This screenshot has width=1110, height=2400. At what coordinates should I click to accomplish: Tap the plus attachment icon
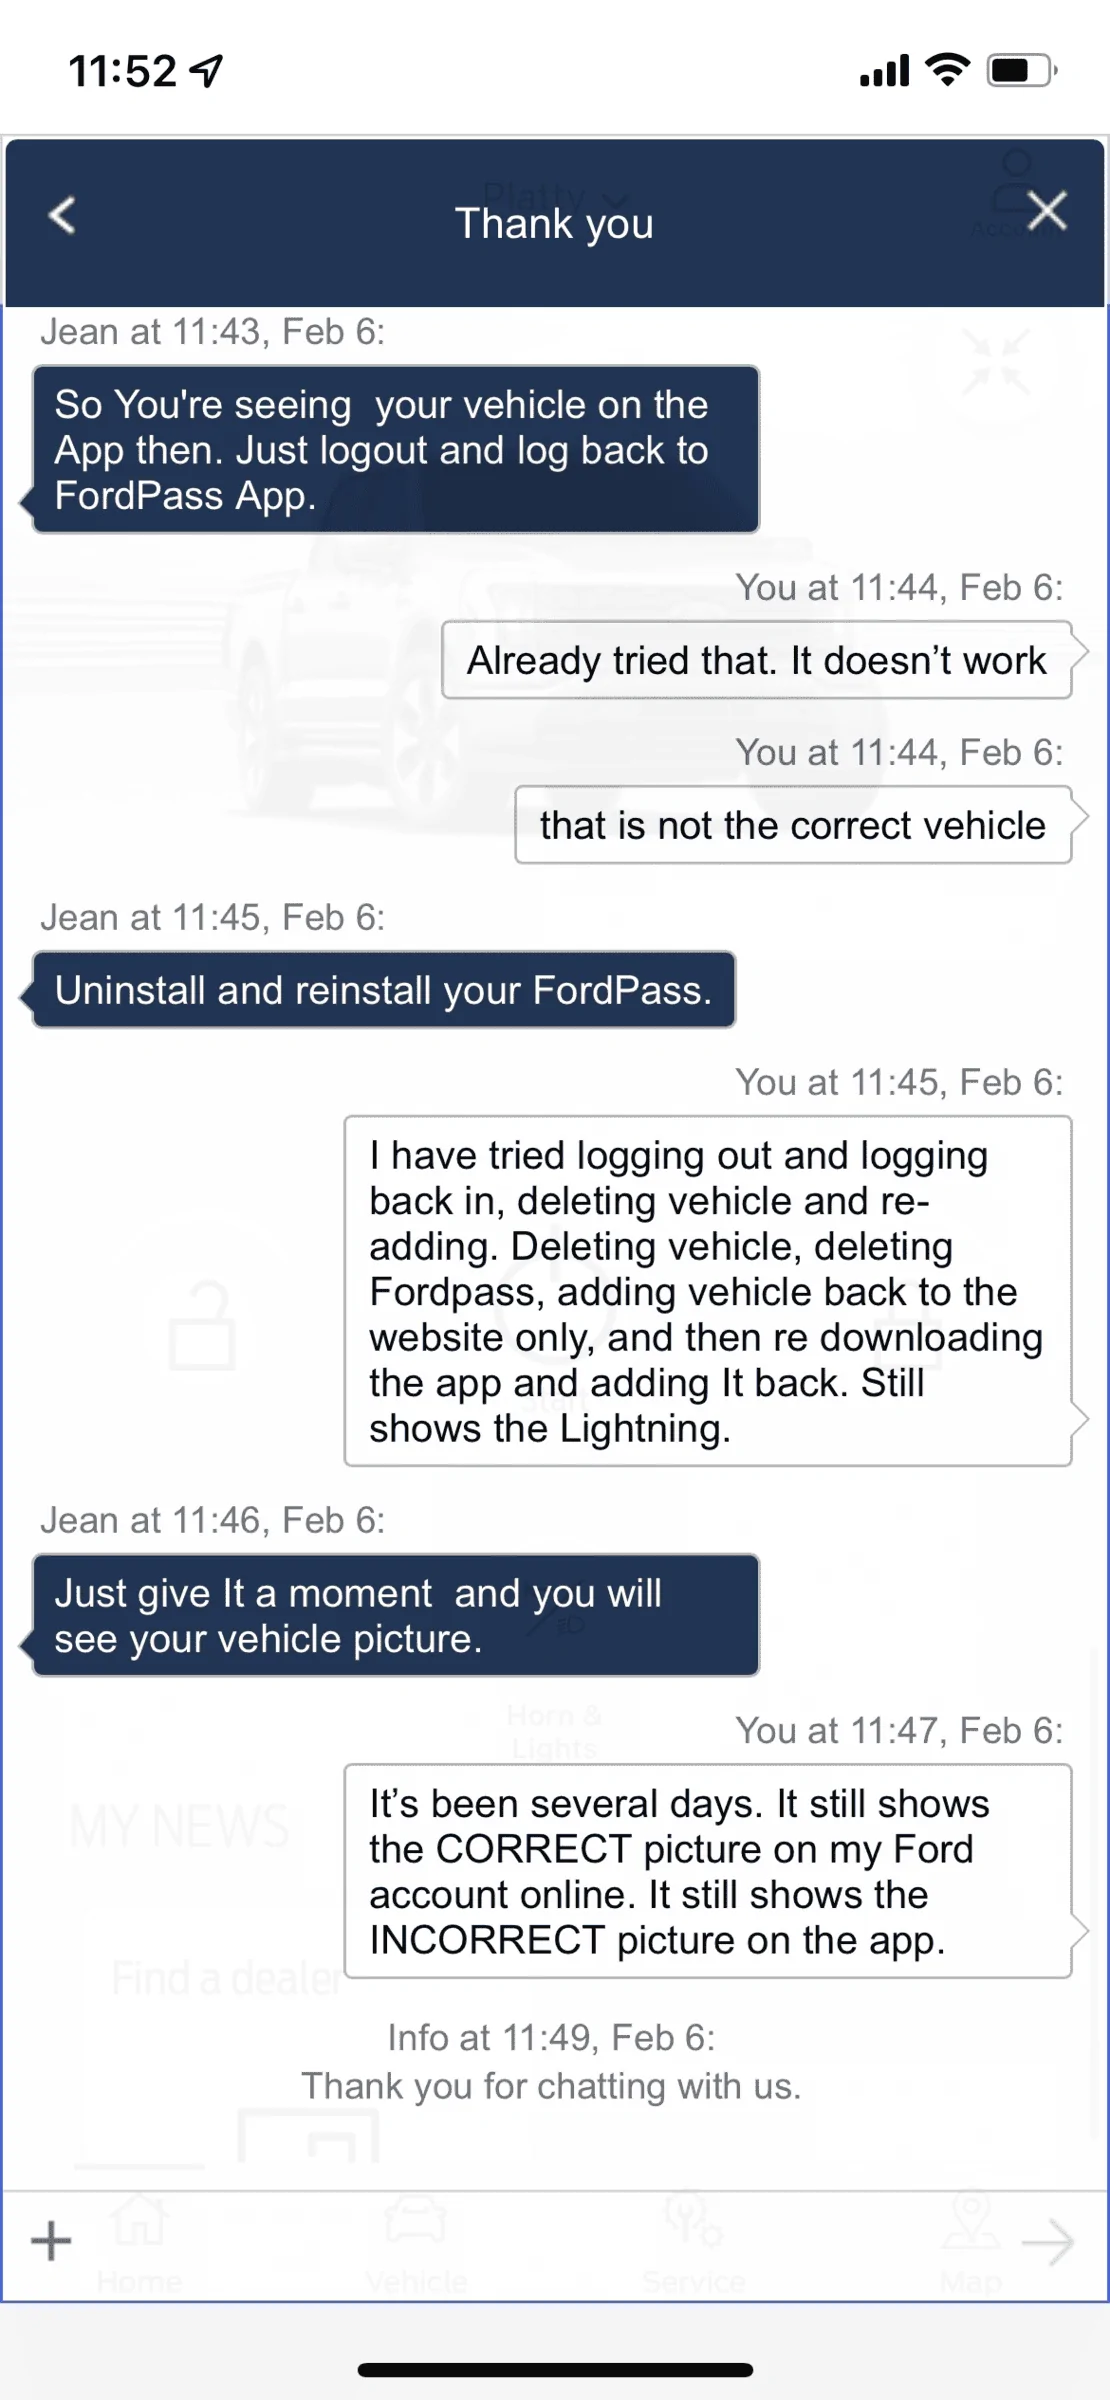pos(51,2241)
